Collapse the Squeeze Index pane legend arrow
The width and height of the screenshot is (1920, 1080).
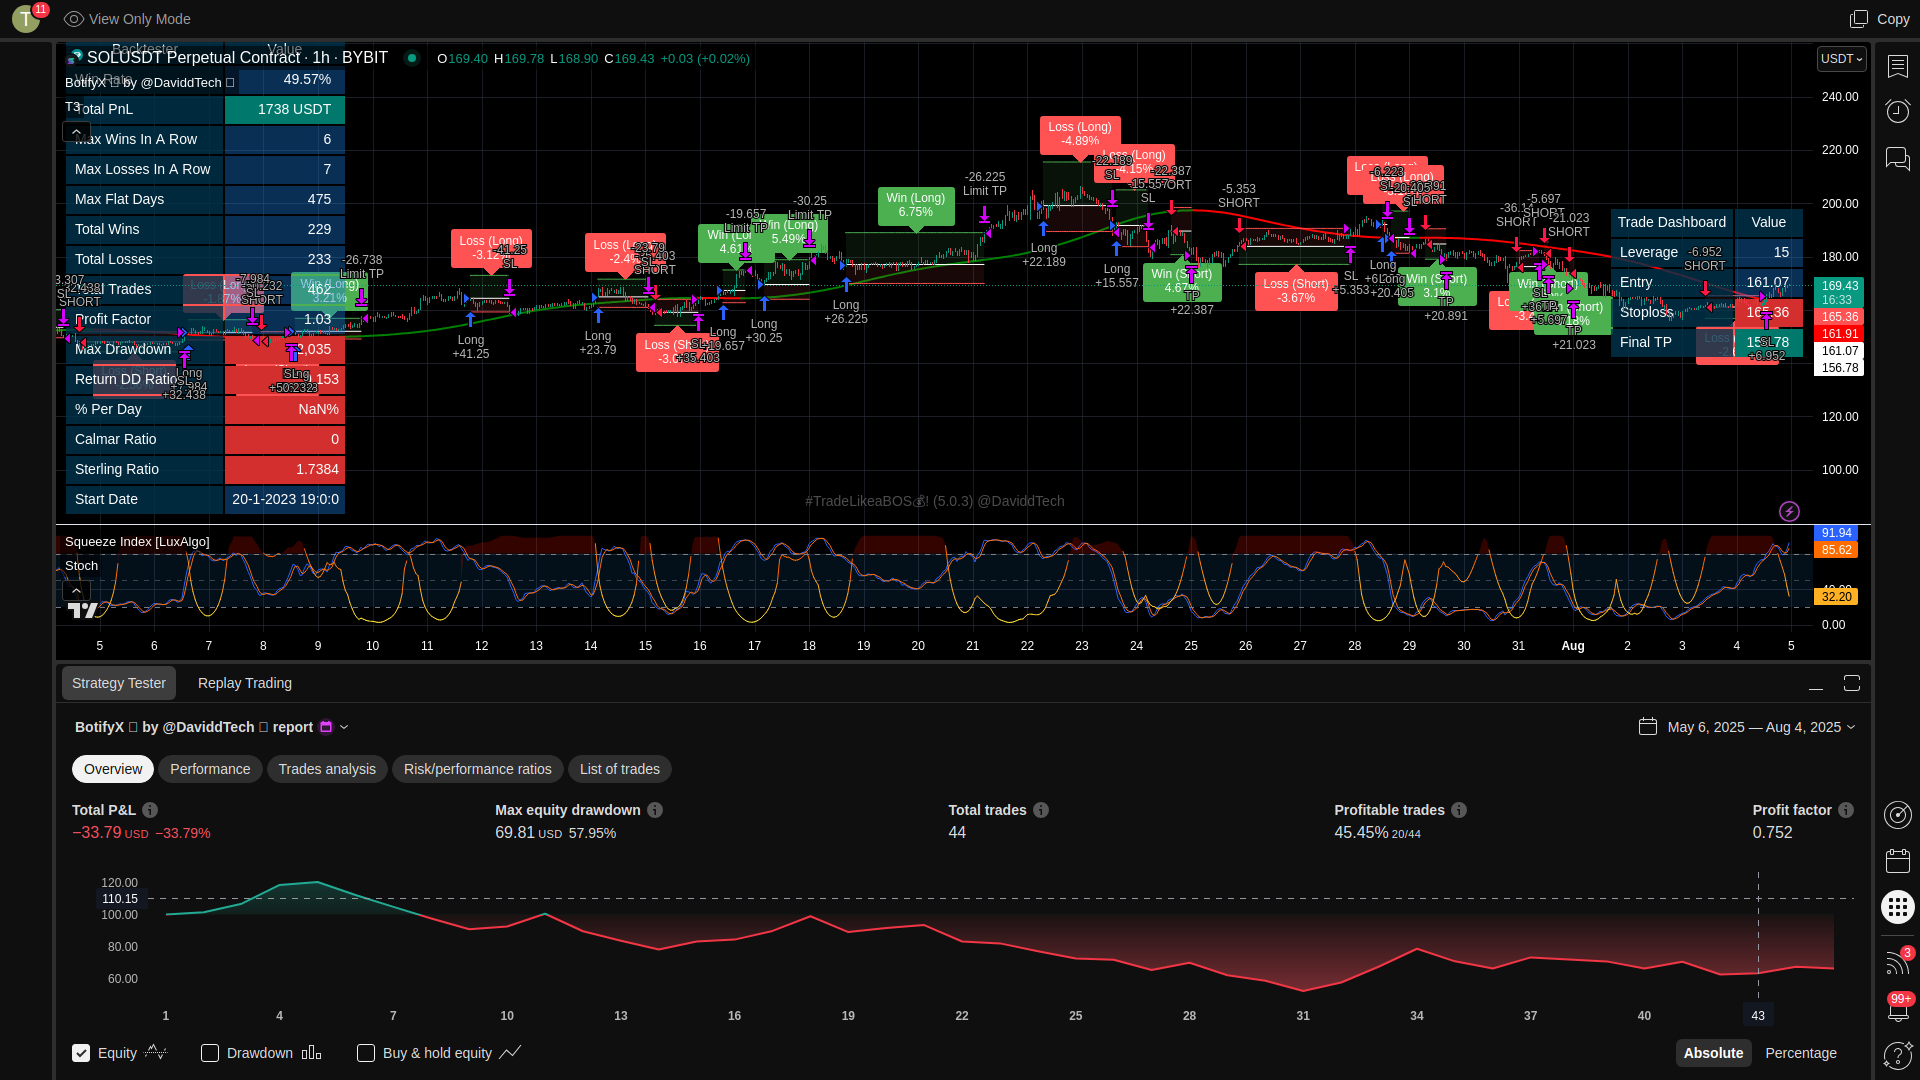point(76,590)
